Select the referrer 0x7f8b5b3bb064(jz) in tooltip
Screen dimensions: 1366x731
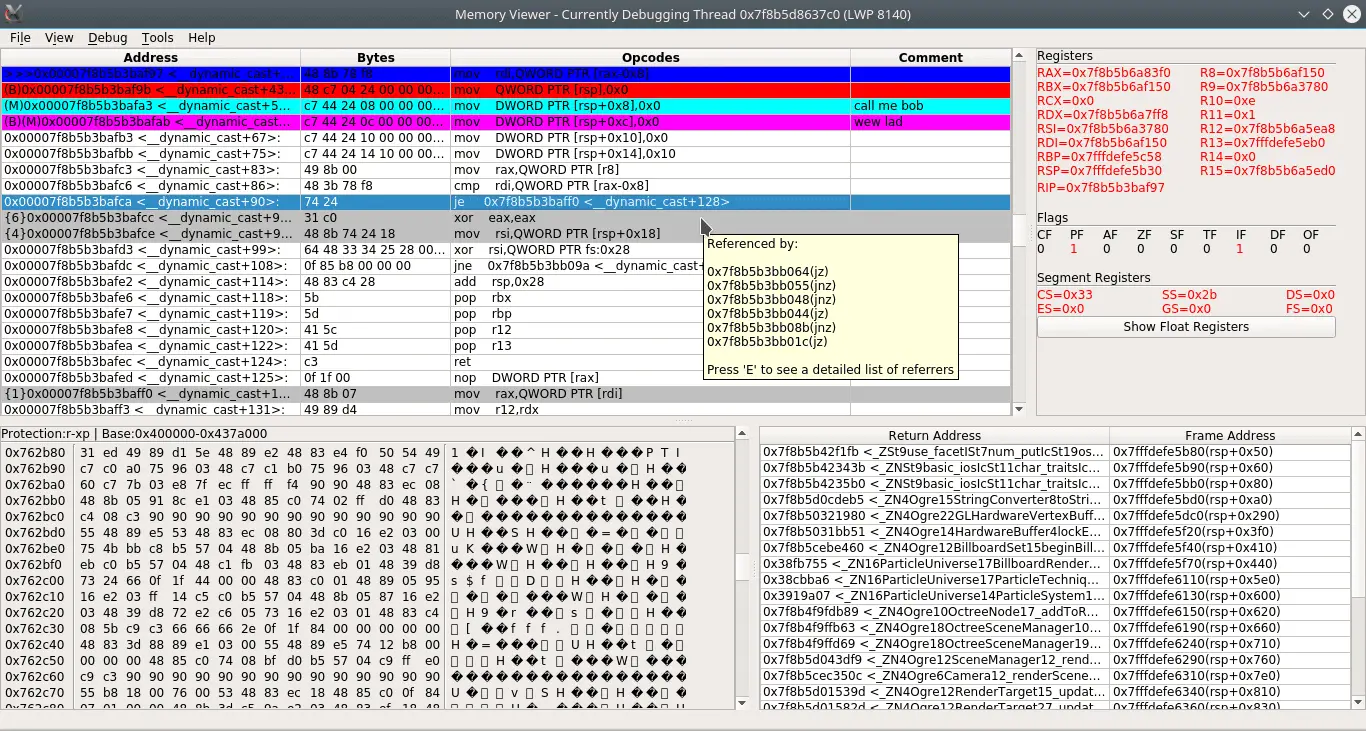(x=768, y=272)
